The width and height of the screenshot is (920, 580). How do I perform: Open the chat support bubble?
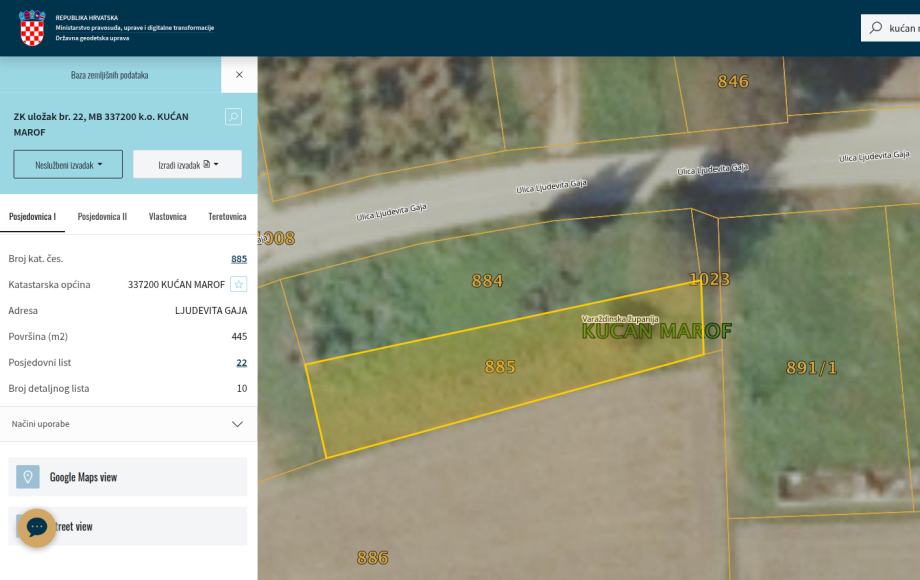click(x=37, y=527)
